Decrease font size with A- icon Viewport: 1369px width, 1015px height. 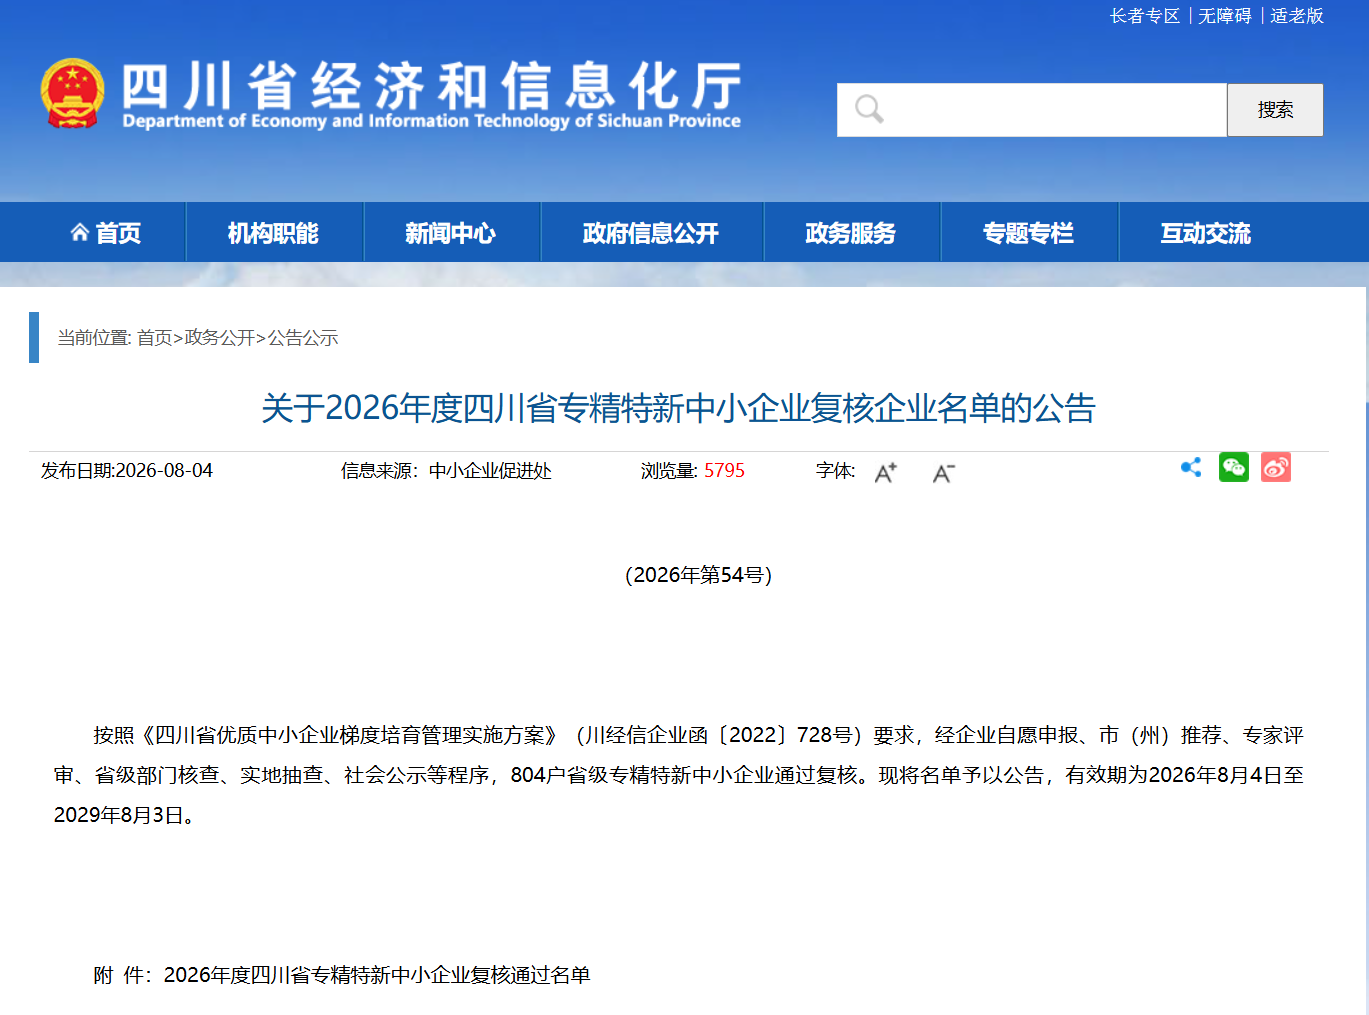944,472
